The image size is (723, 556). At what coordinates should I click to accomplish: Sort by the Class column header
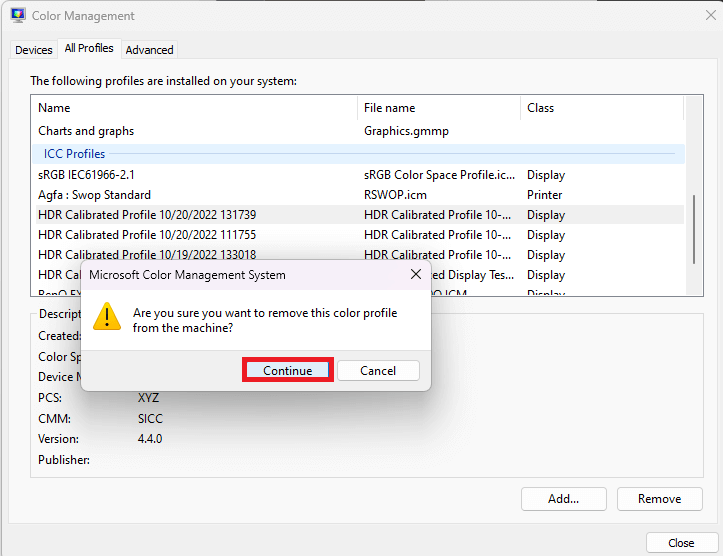click(602, 108)
